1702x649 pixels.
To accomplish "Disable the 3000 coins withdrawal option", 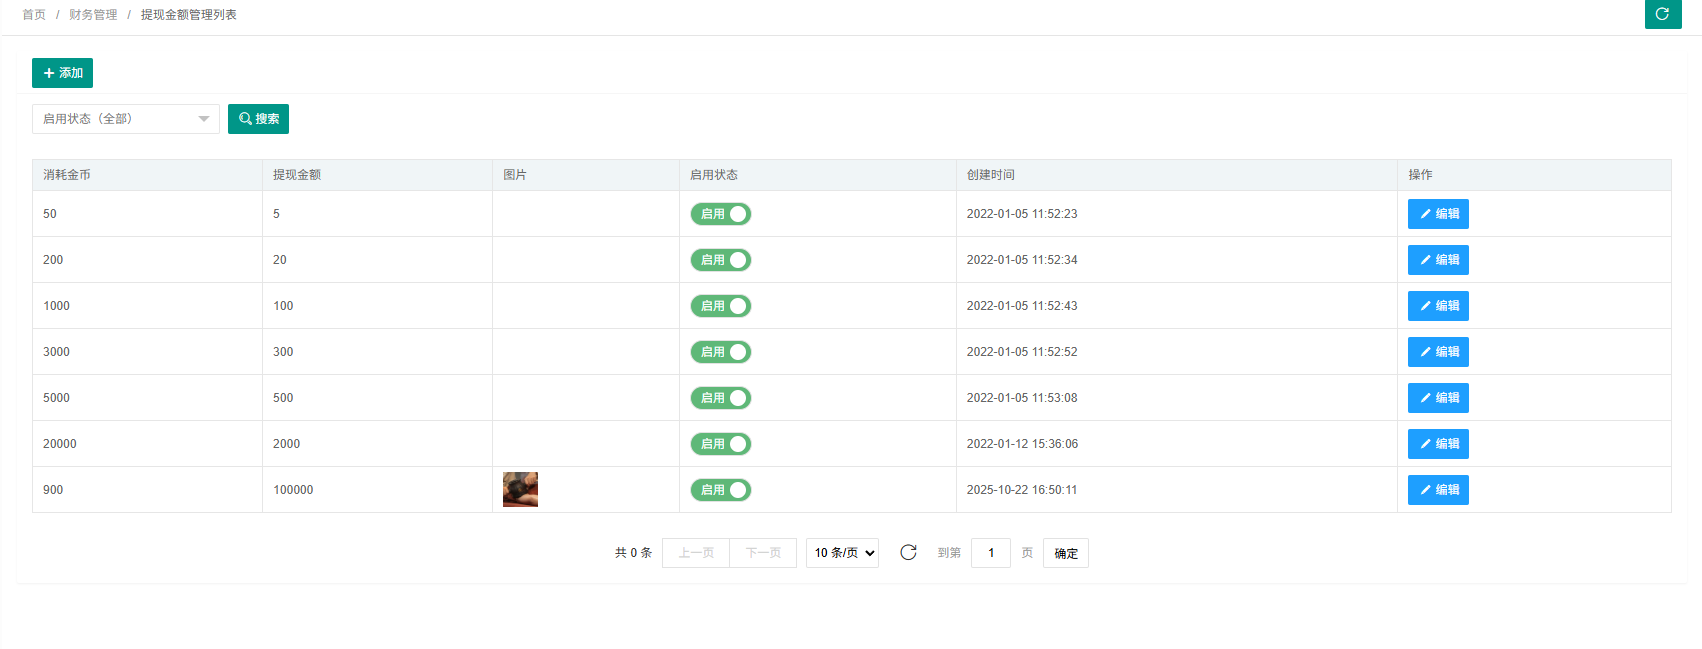I will click(x=720, y=352).
